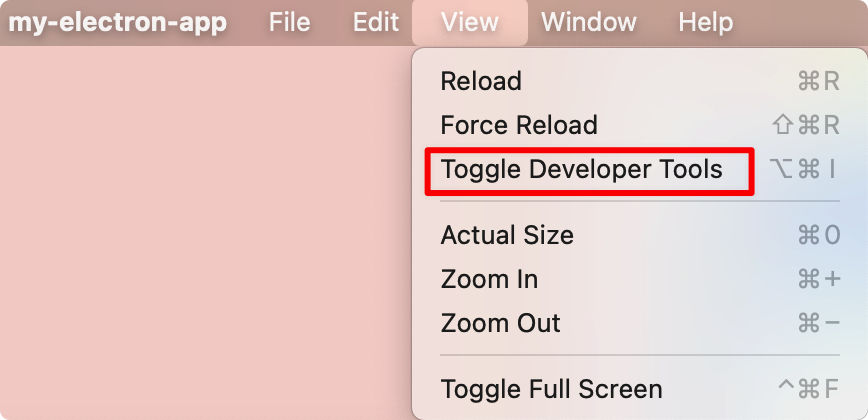Choose Reload from the View menu
The height and width of the screenshot is (420, 868).
[x=640, y=81]
